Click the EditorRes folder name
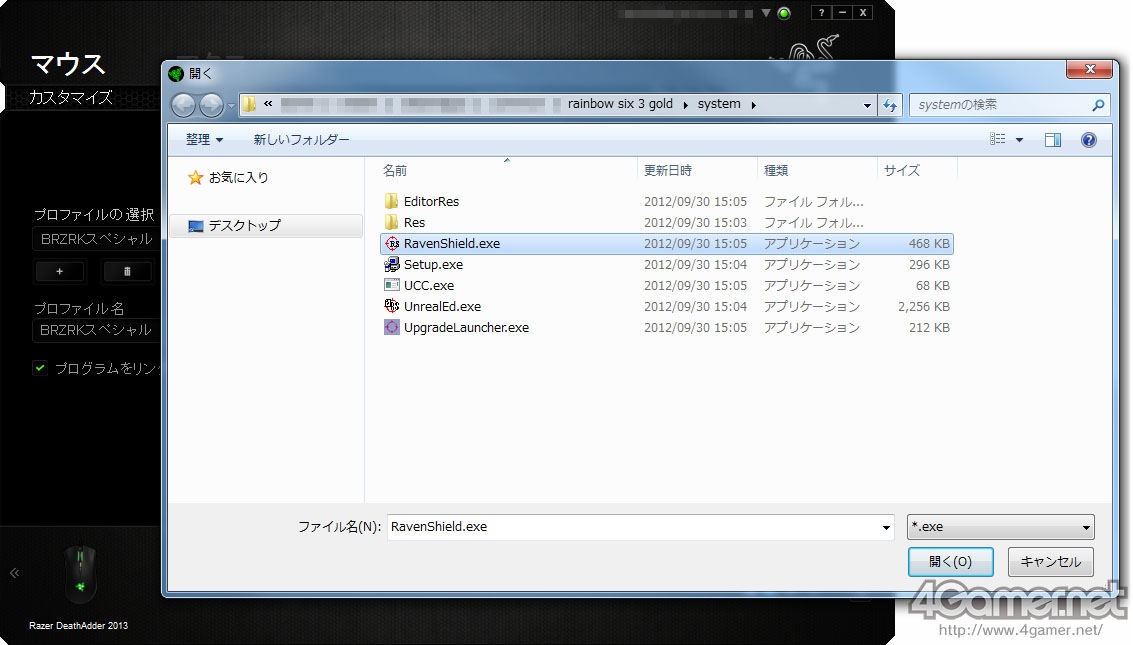 (x=431, y=202)
